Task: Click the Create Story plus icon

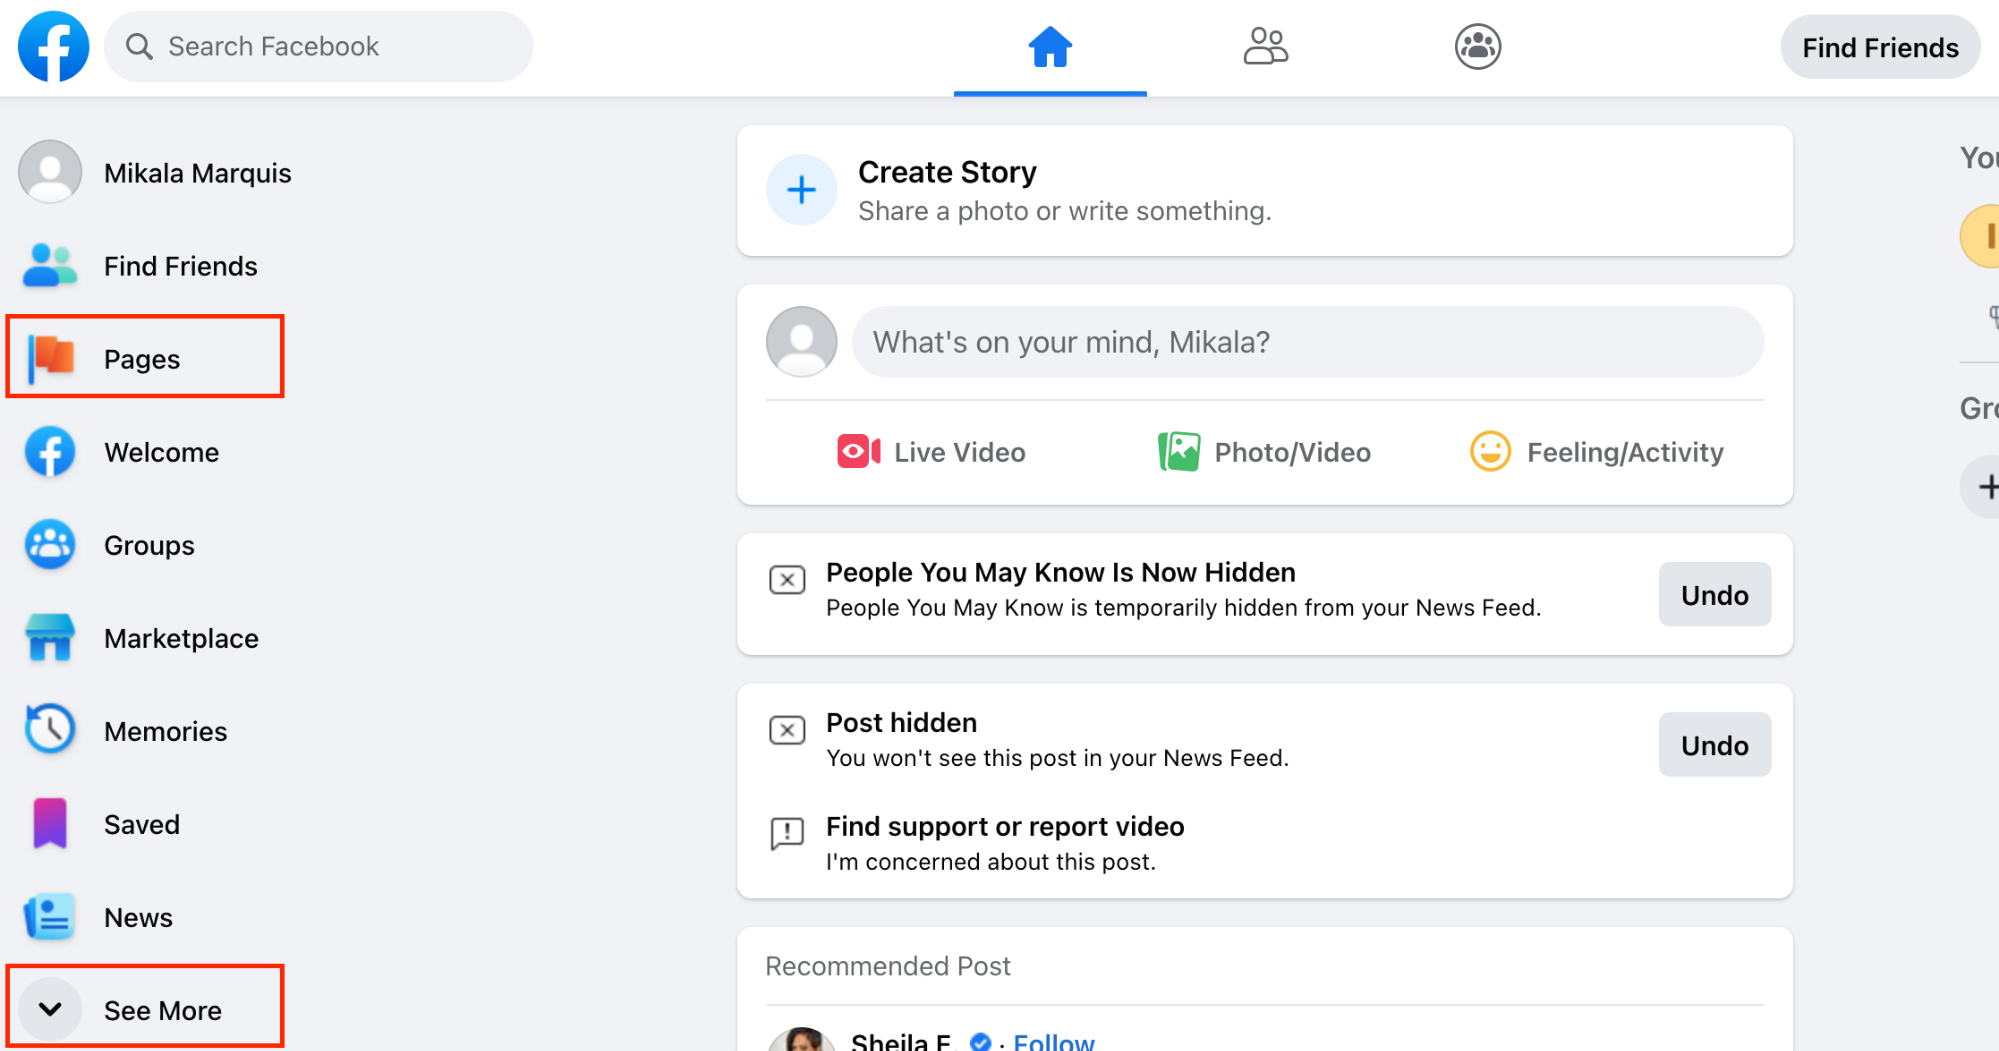Action: pos(801,190)
